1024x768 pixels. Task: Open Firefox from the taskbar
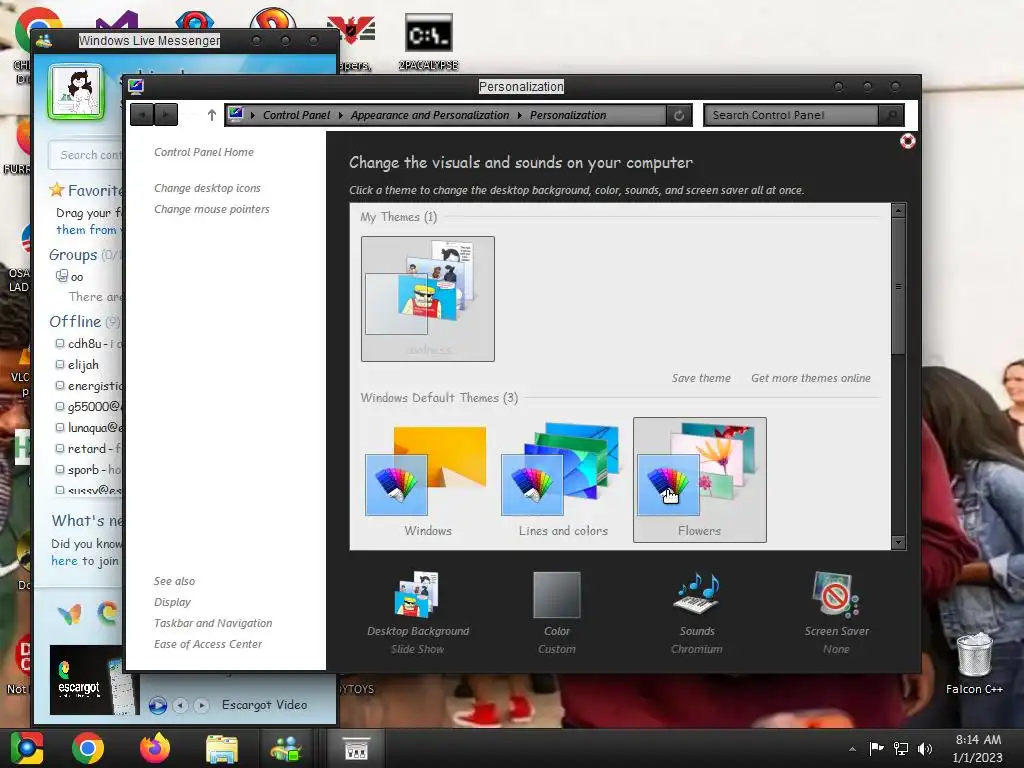[155, 748]
